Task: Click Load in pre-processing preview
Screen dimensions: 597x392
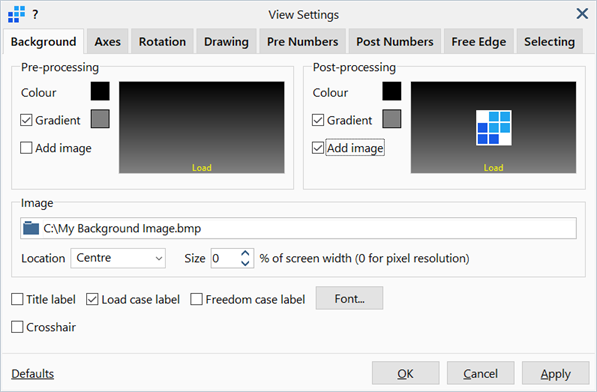Action: pyautogui.click(x=201, y=168)
